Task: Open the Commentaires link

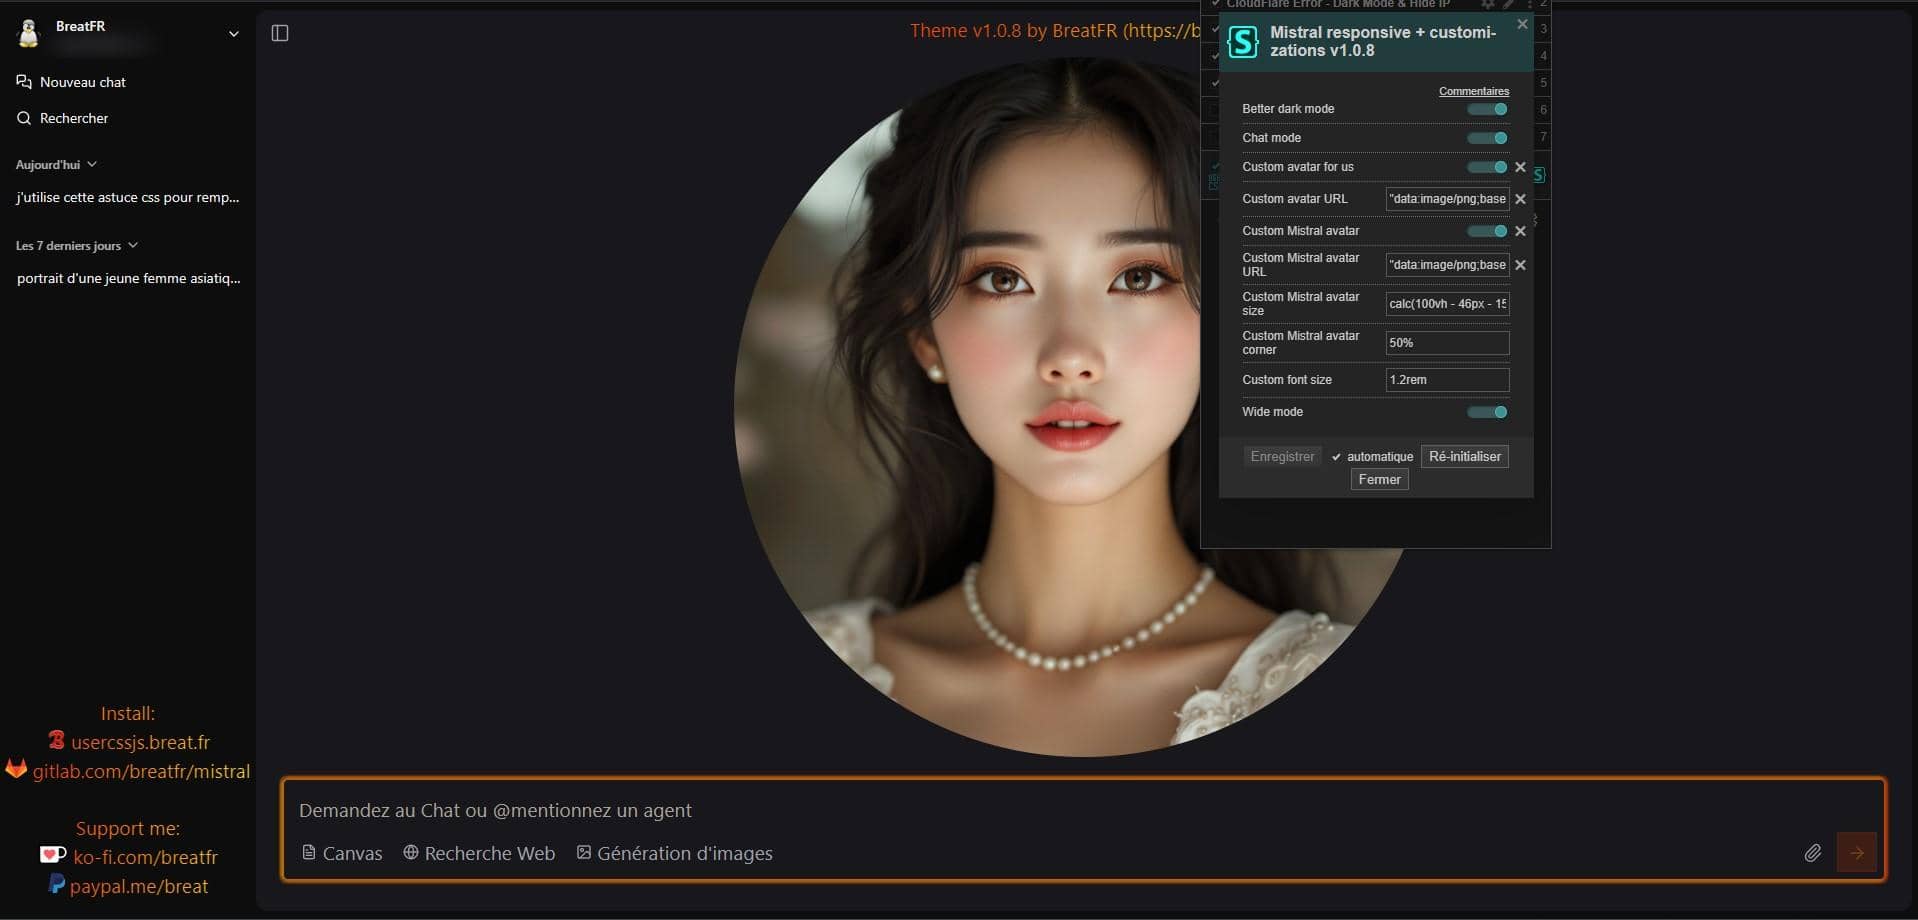Action: pyautogui.click(x=1474, y=91)
